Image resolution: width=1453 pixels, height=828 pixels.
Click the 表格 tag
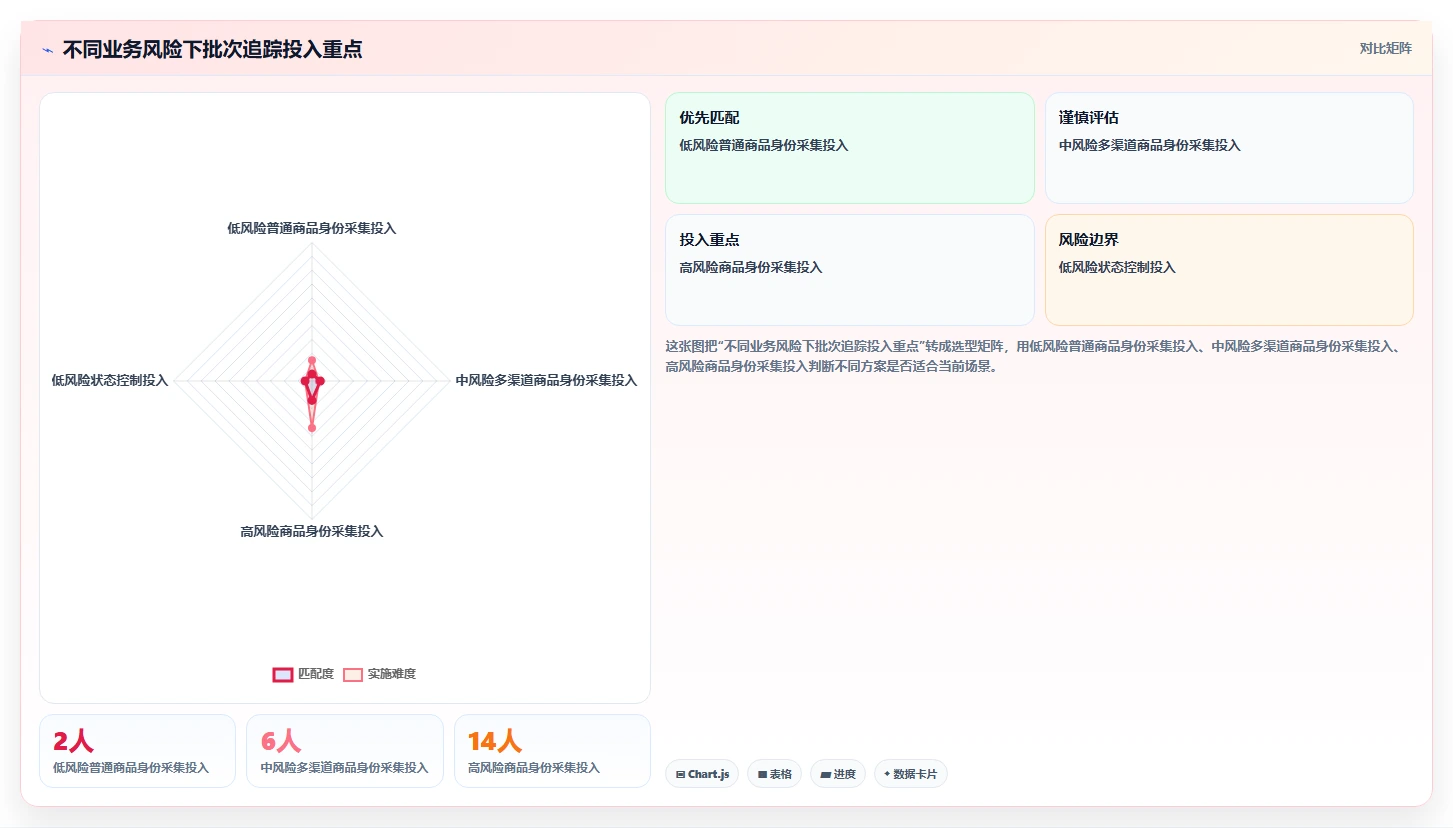point(774,774)
